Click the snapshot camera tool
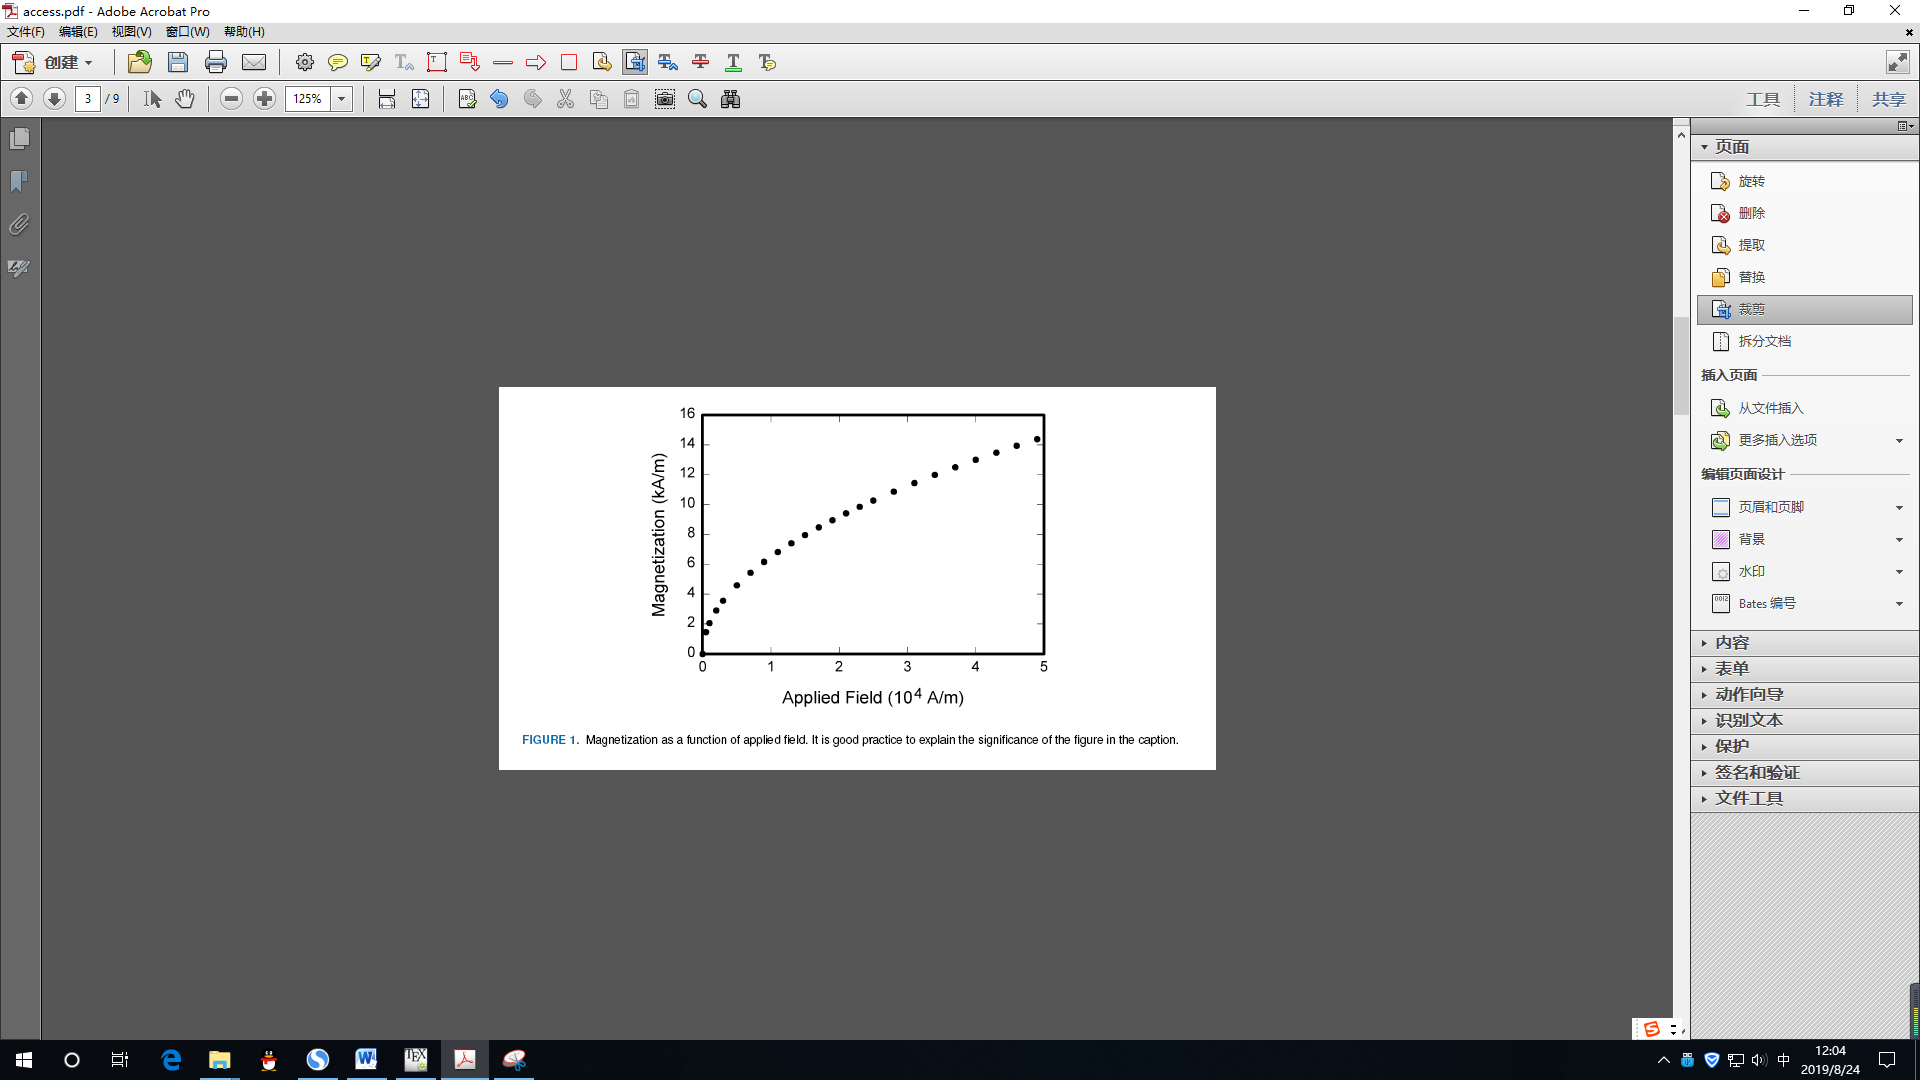 (x=665, y=99)
